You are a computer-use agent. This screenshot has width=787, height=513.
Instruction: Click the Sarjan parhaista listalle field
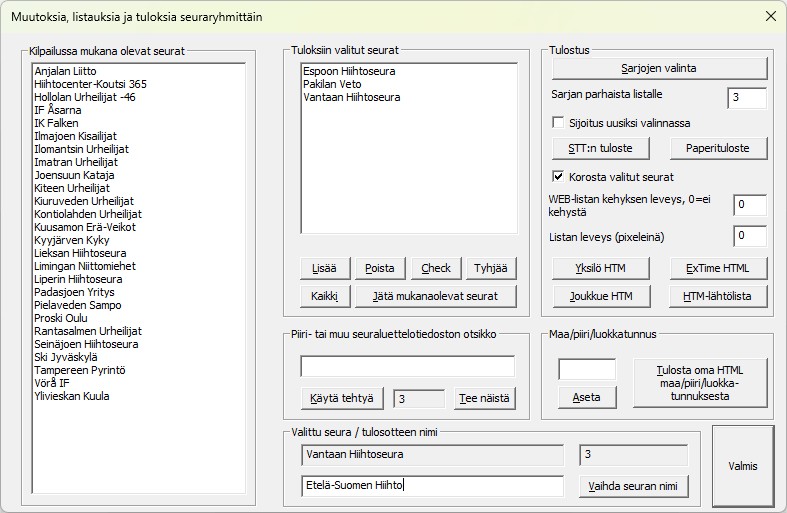pyautogui.click(x=746, y=98)
